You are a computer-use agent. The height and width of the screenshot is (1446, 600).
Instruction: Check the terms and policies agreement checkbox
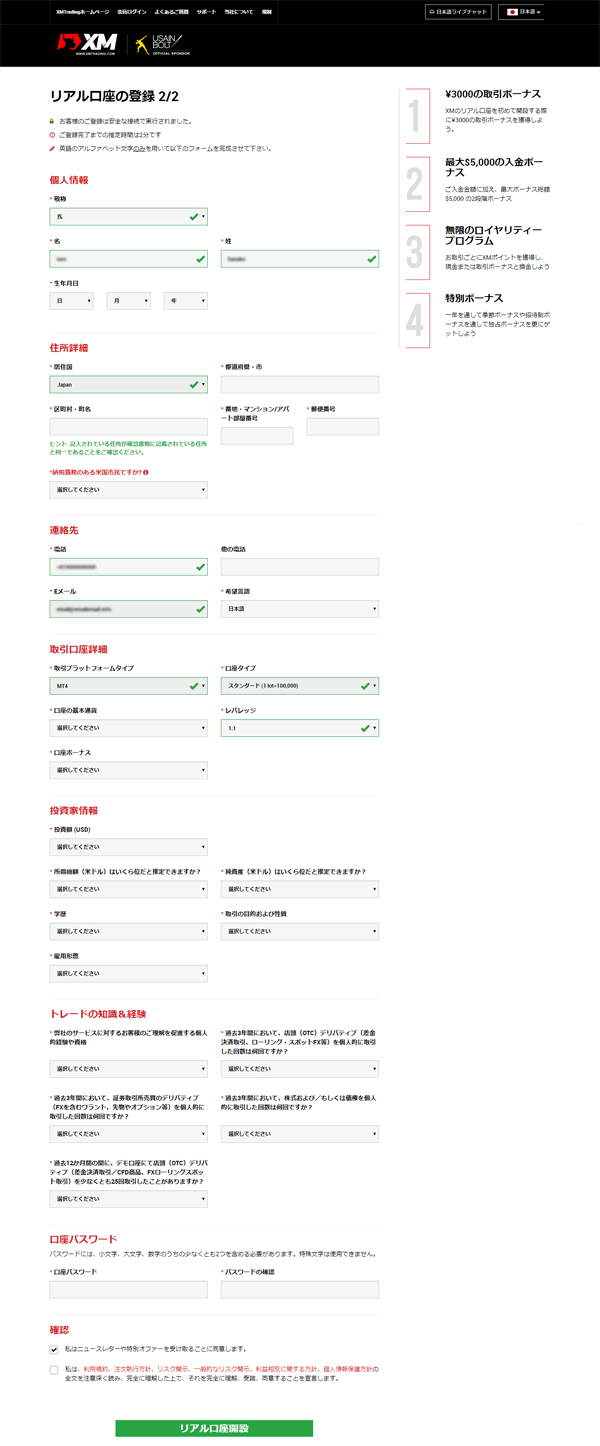pyautogui.click(x=54, y=1369)
